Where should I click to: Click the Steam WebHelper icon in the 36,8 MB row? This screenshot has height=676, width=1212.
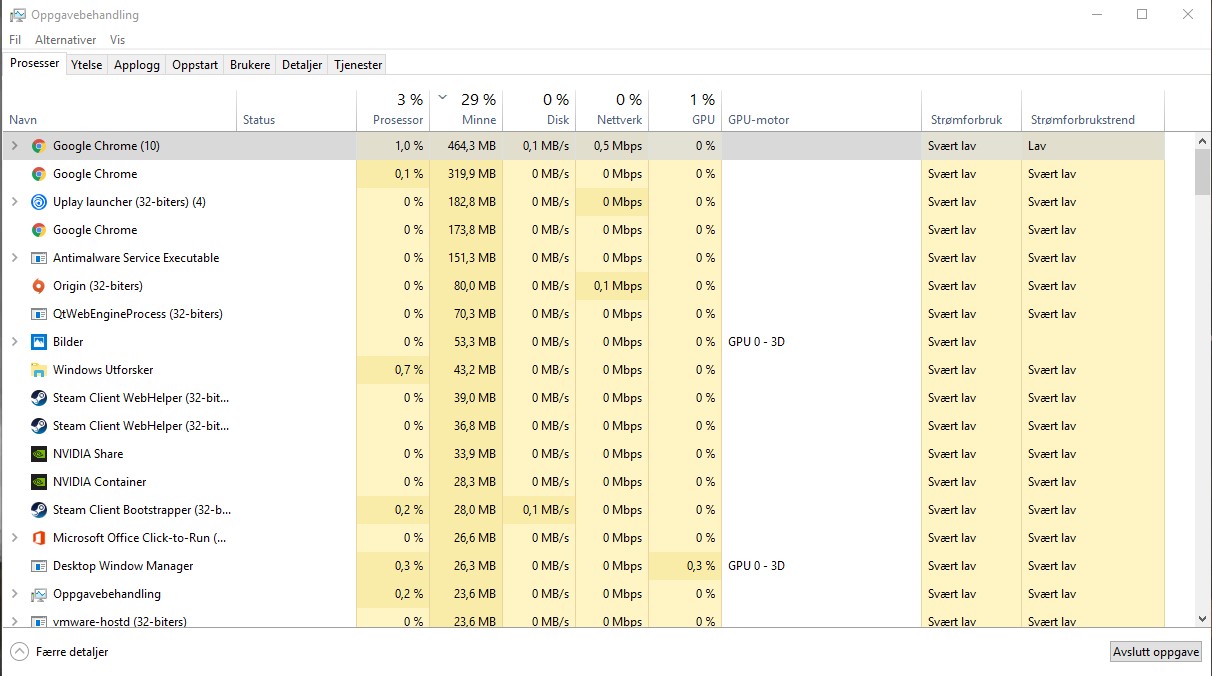38,426
